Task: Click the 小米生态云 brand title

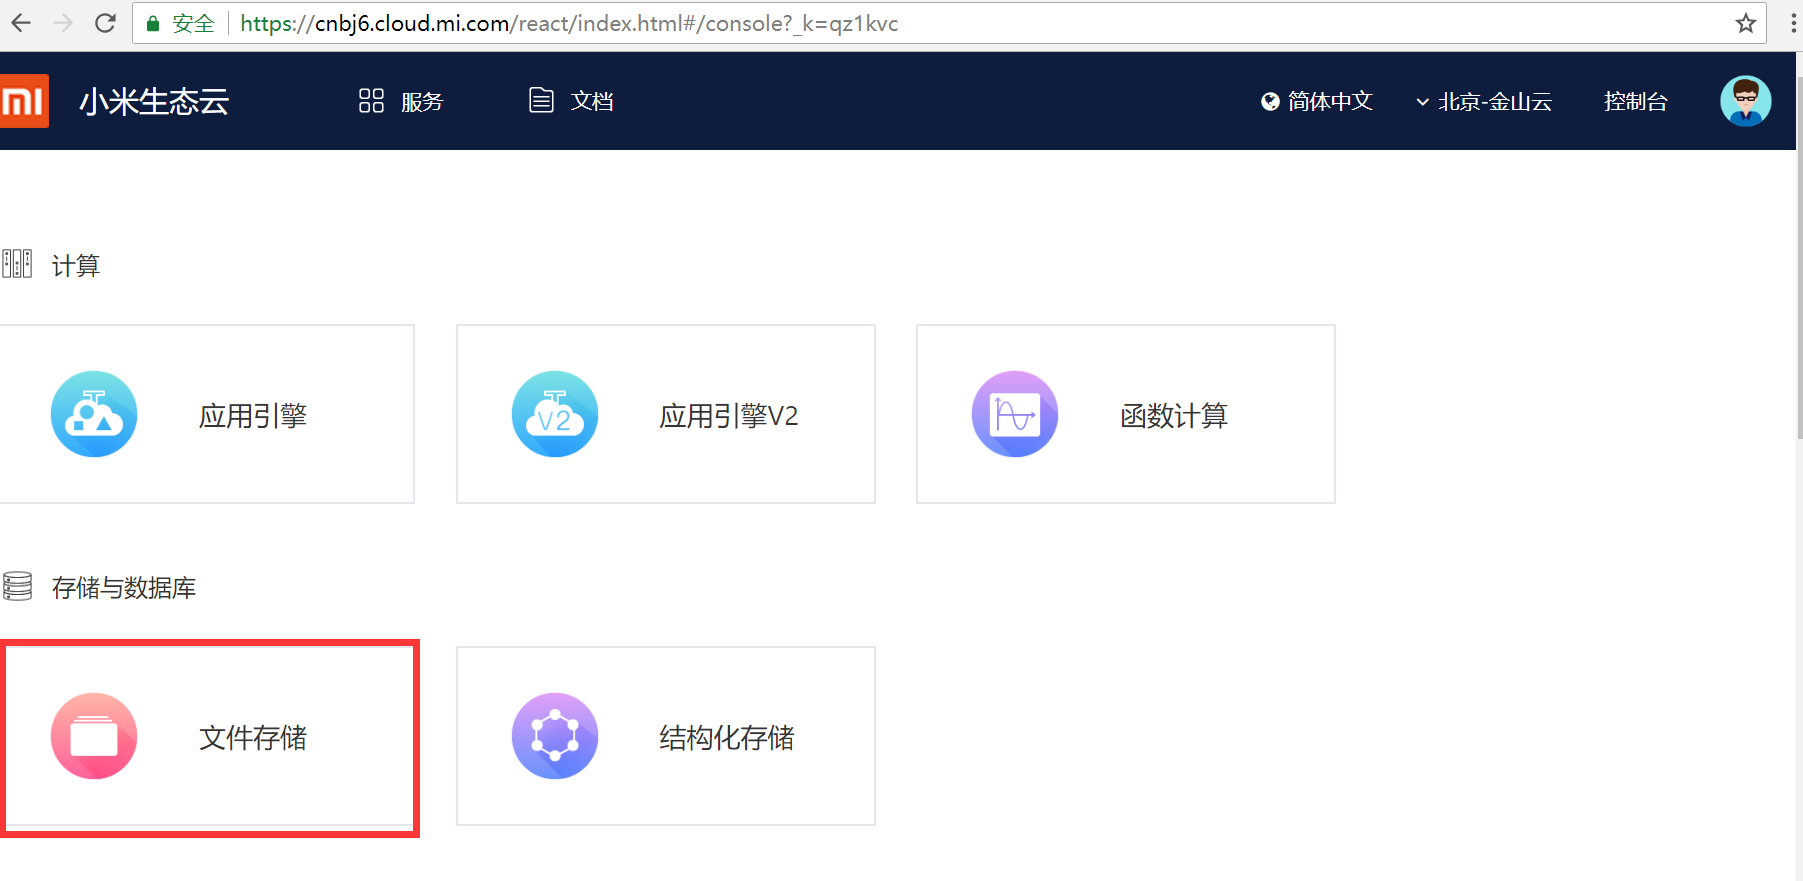Action: pyautogui.click(x=154, y=101)
